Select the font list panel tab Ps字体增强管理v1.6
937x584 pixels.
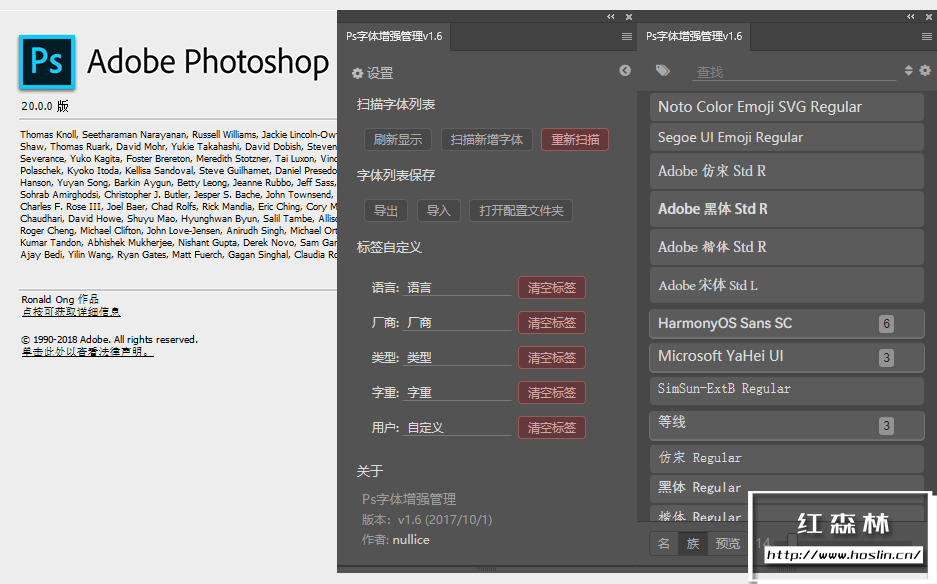click(694, 36)
